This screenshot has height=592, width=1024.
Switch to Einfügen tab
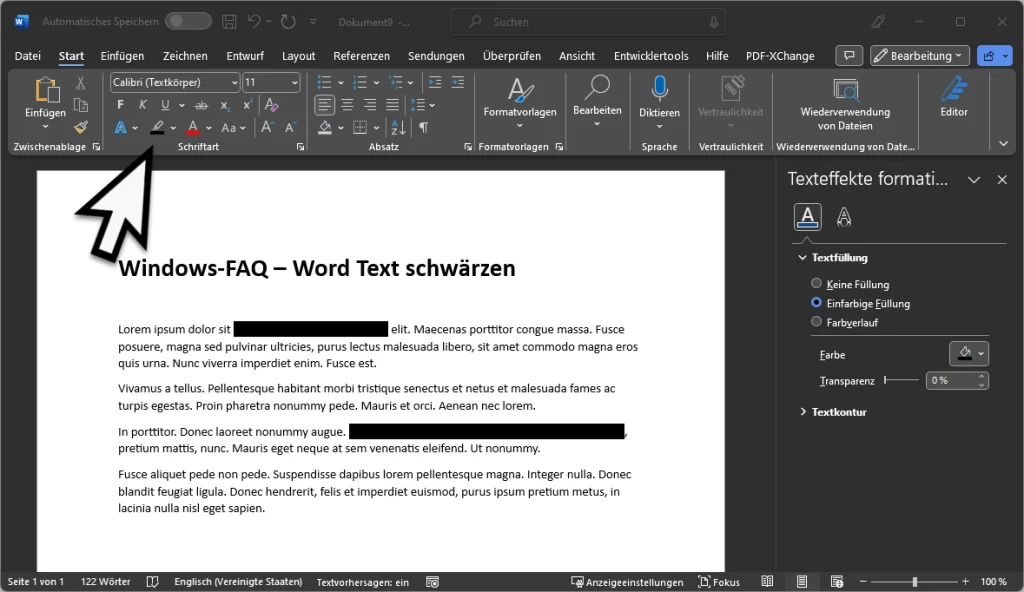click(x=122, y=56)
